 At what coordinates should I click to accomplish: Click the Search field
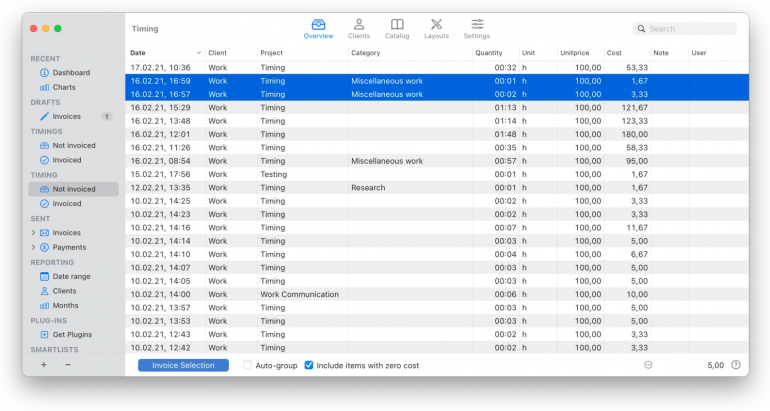(x=685, y=29)
